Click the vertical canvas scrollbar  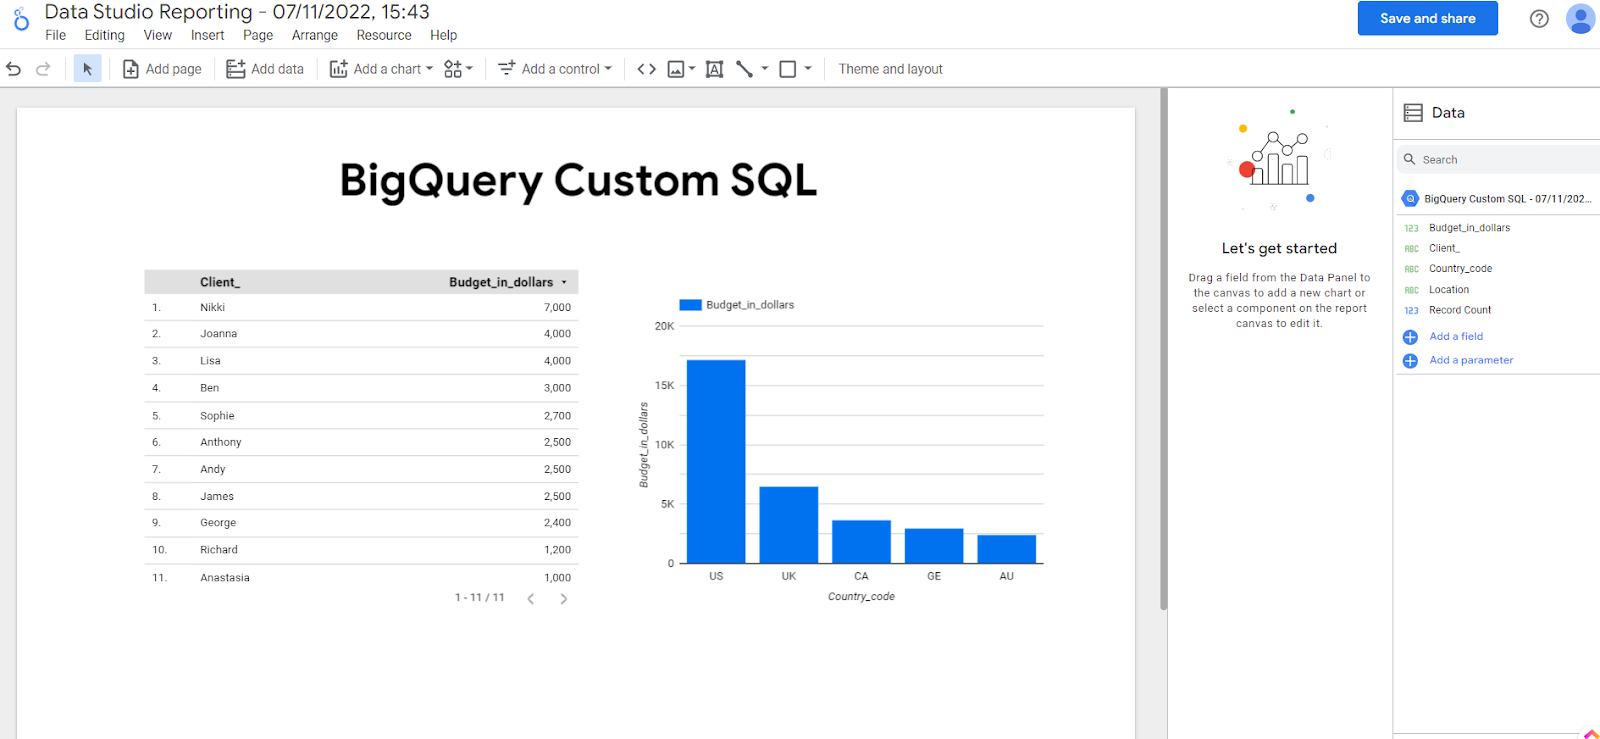coord(1164,350)
